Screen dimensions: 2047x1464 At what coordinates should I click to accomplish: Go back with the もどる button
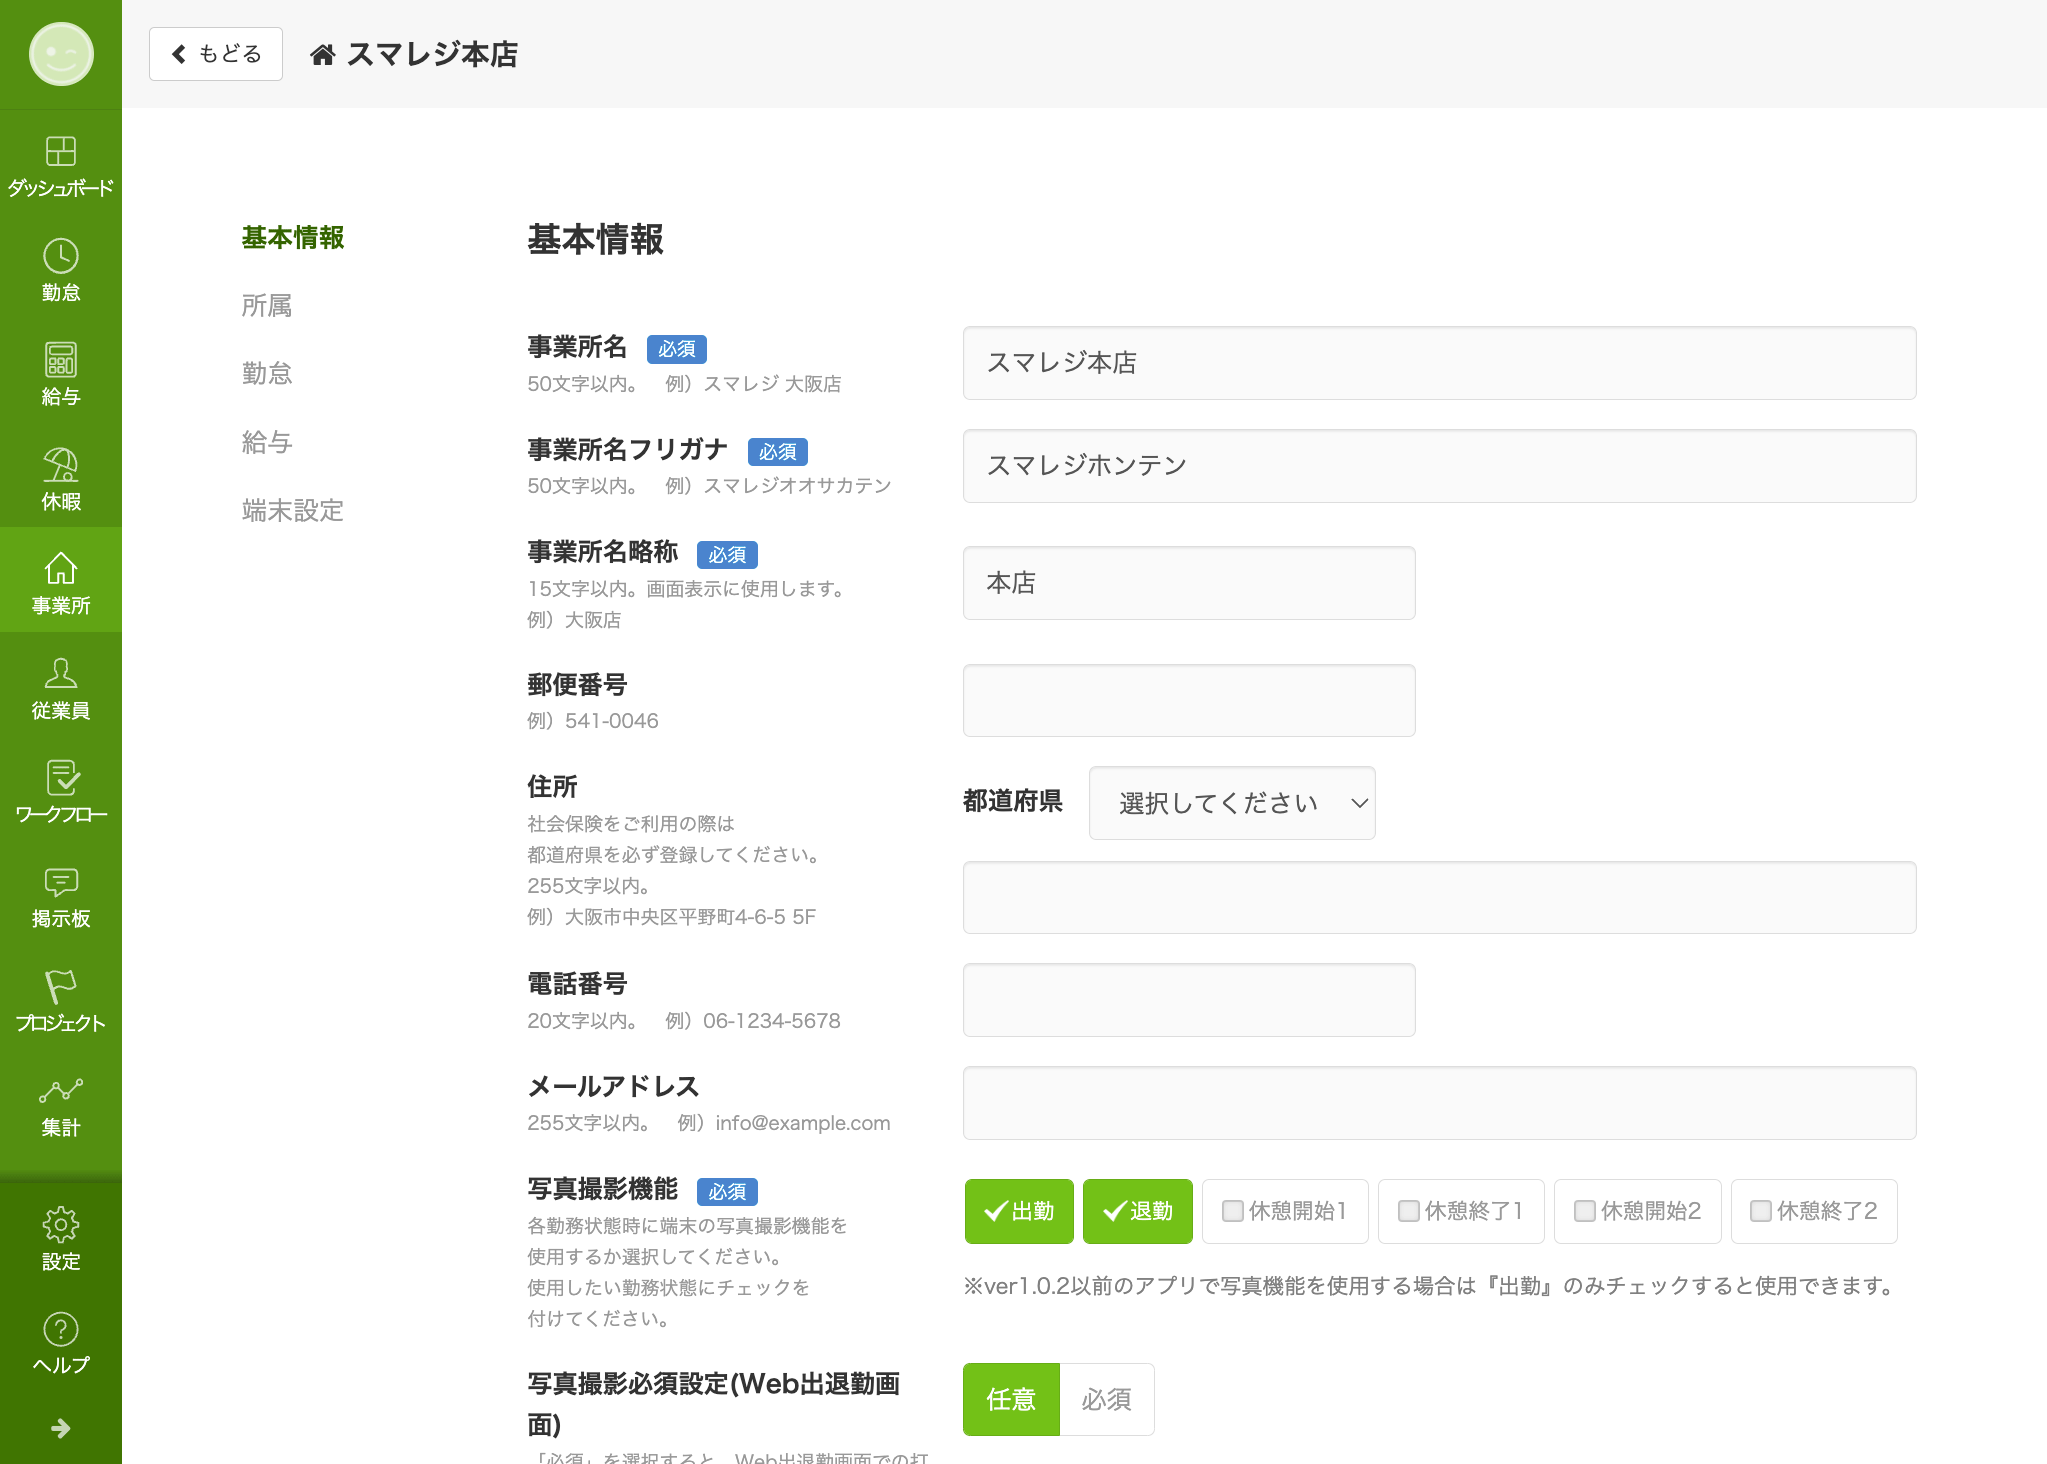pyautogui.click(x=216, y=54)
